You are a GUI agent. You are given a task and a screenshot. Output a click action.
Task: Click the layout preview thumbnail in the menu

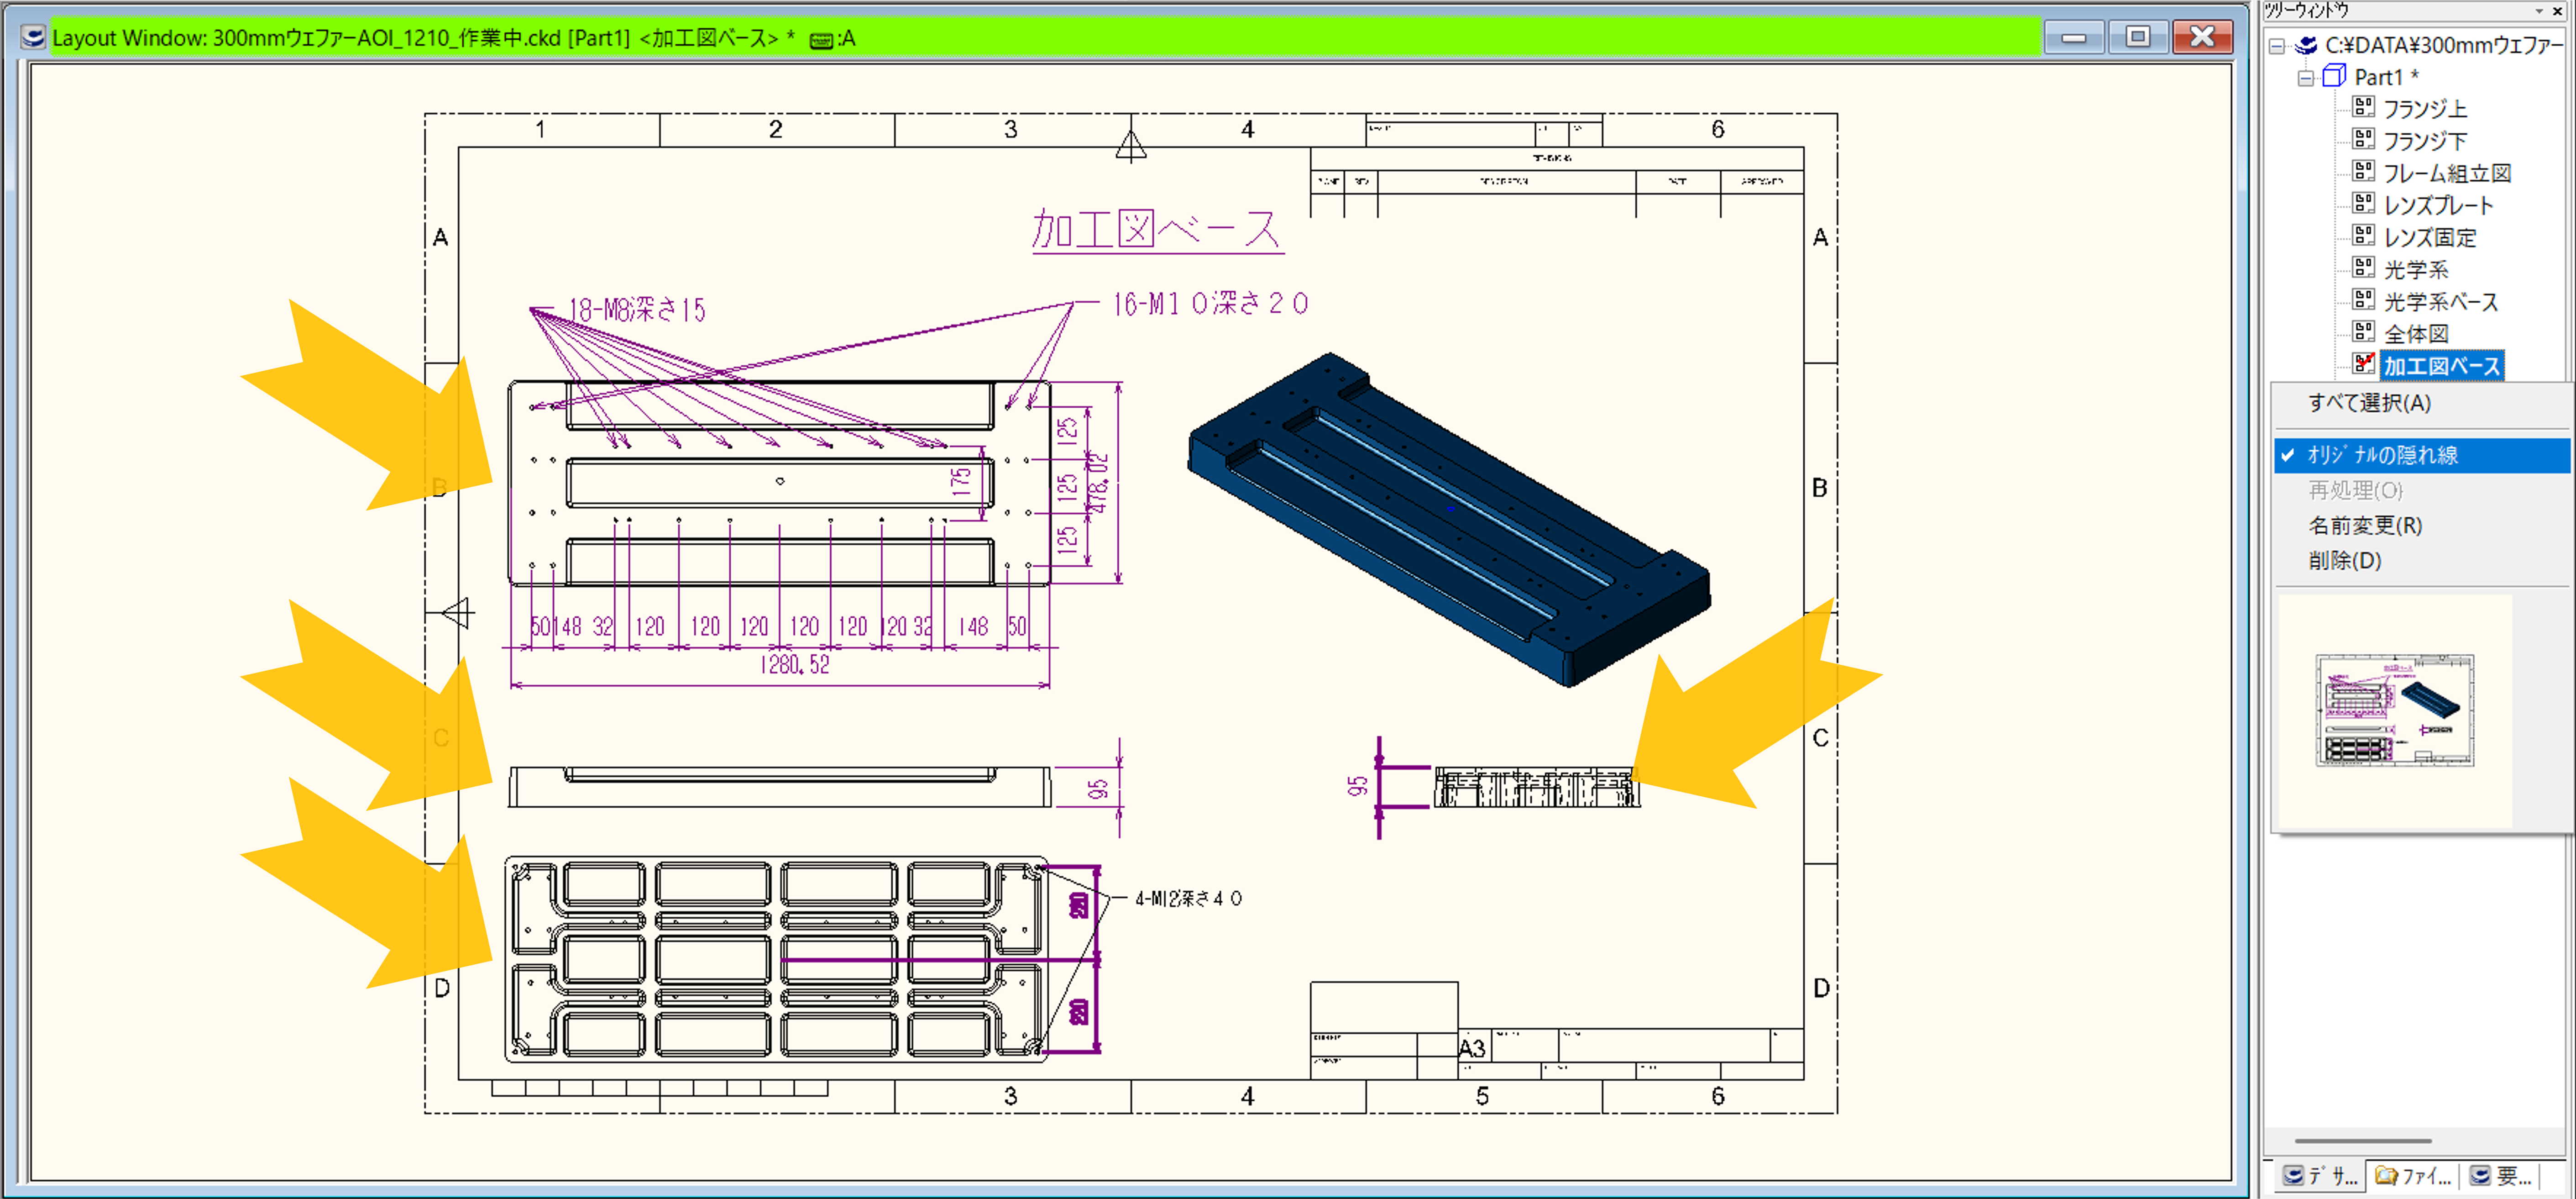2394,710
